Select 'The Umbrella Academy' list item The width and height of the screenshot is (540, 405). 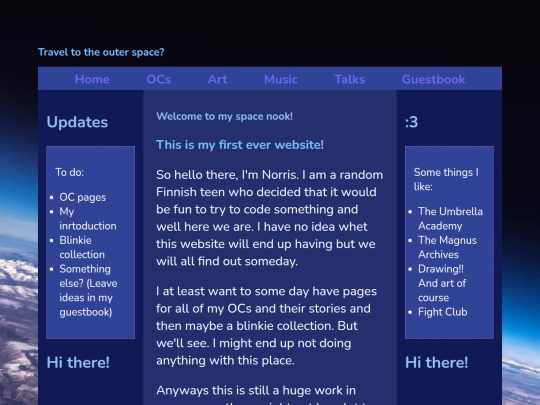click(450, 219)
